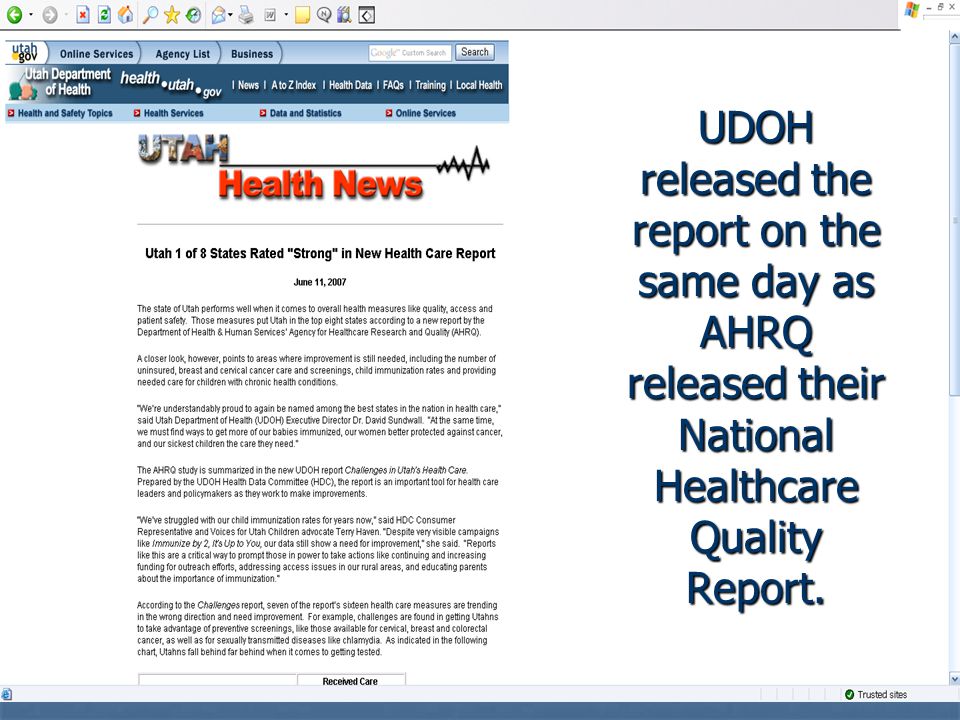Image resolution: width=960 pixels, height=720 pixels.
Task: Open Health Services menu
Action: pyautogui.click(x=168, y=113)
